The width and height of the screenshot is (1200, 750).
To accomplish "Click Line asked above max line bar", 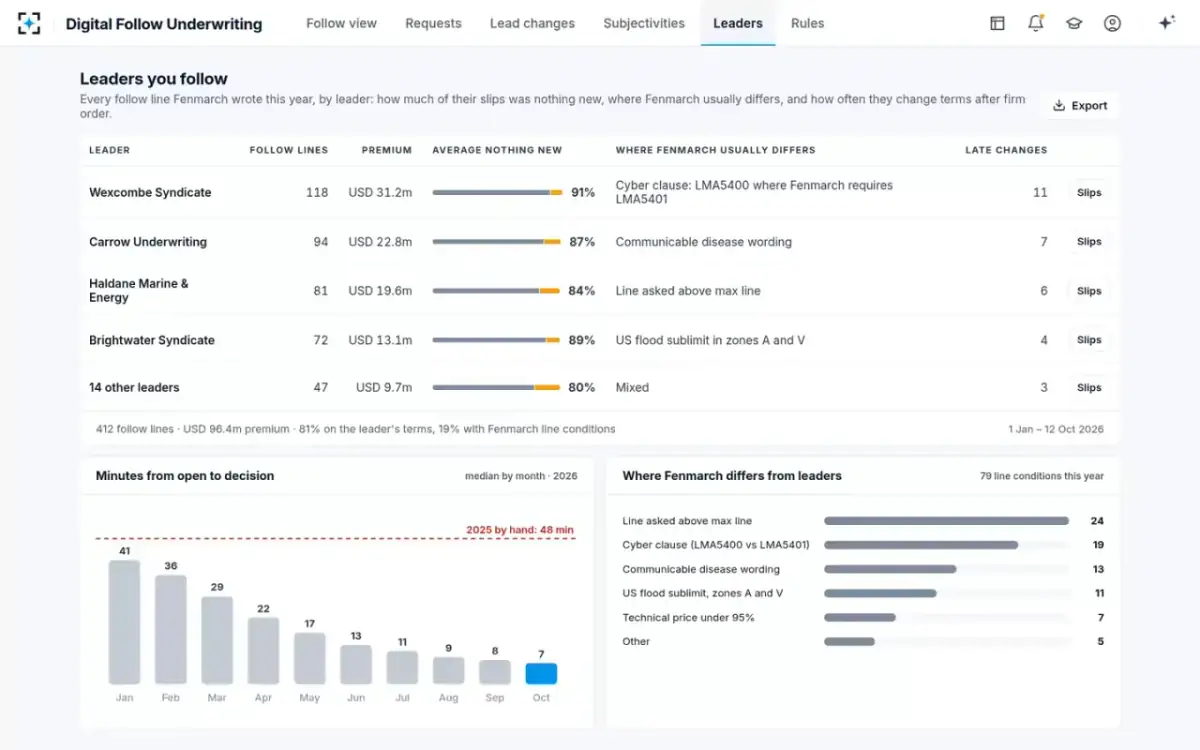I will (946, 521).
